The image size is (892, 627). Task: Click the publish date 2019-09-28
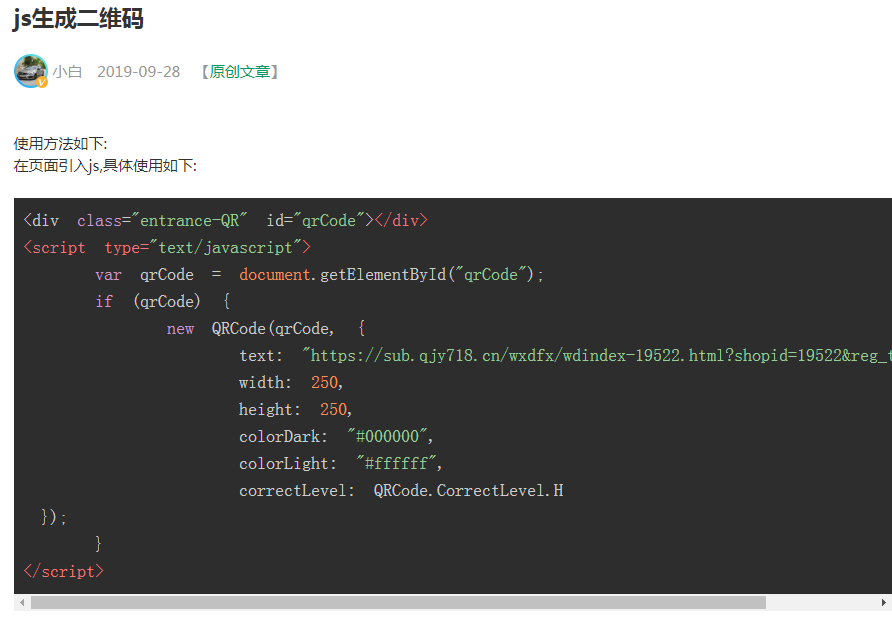139,71
